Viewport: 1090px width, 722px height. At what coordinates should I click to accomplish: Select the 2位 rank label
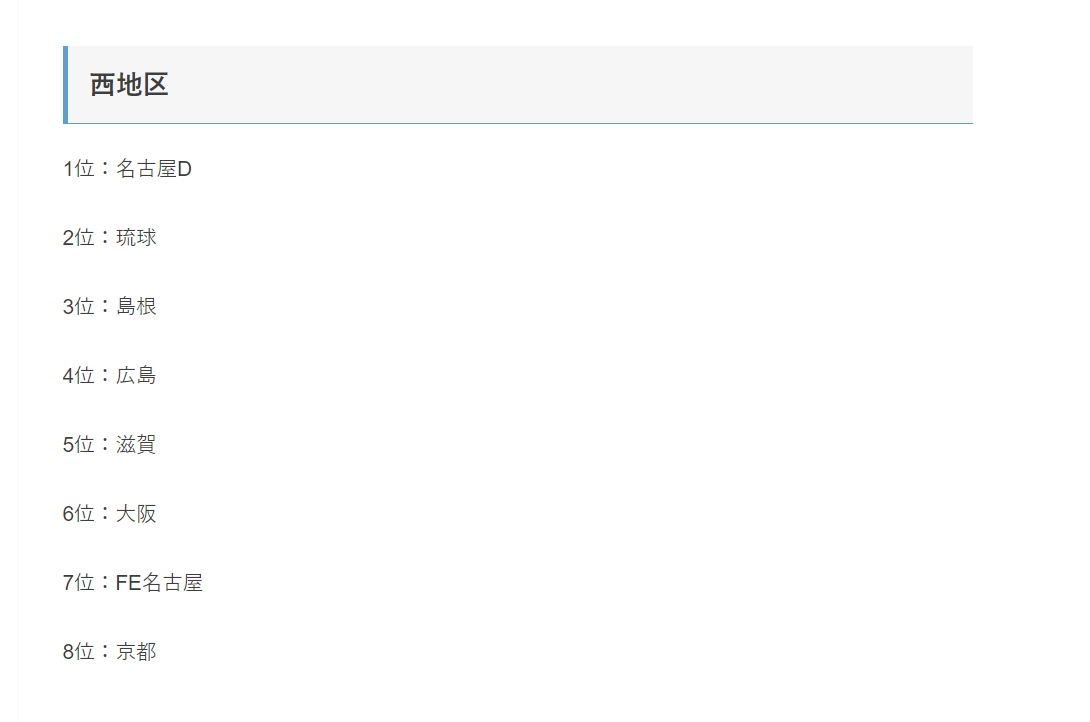[x=79, y=238]
